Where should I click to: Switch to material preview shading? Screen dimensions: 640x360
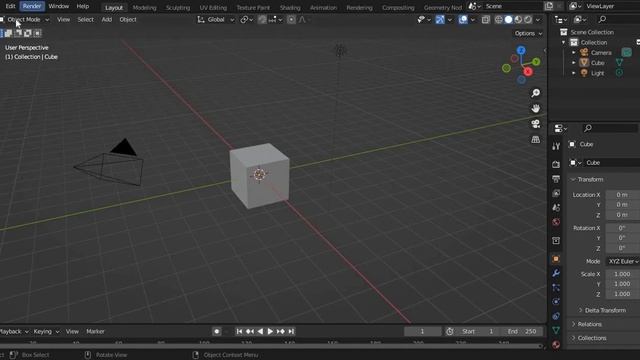(x=518, y=19)
